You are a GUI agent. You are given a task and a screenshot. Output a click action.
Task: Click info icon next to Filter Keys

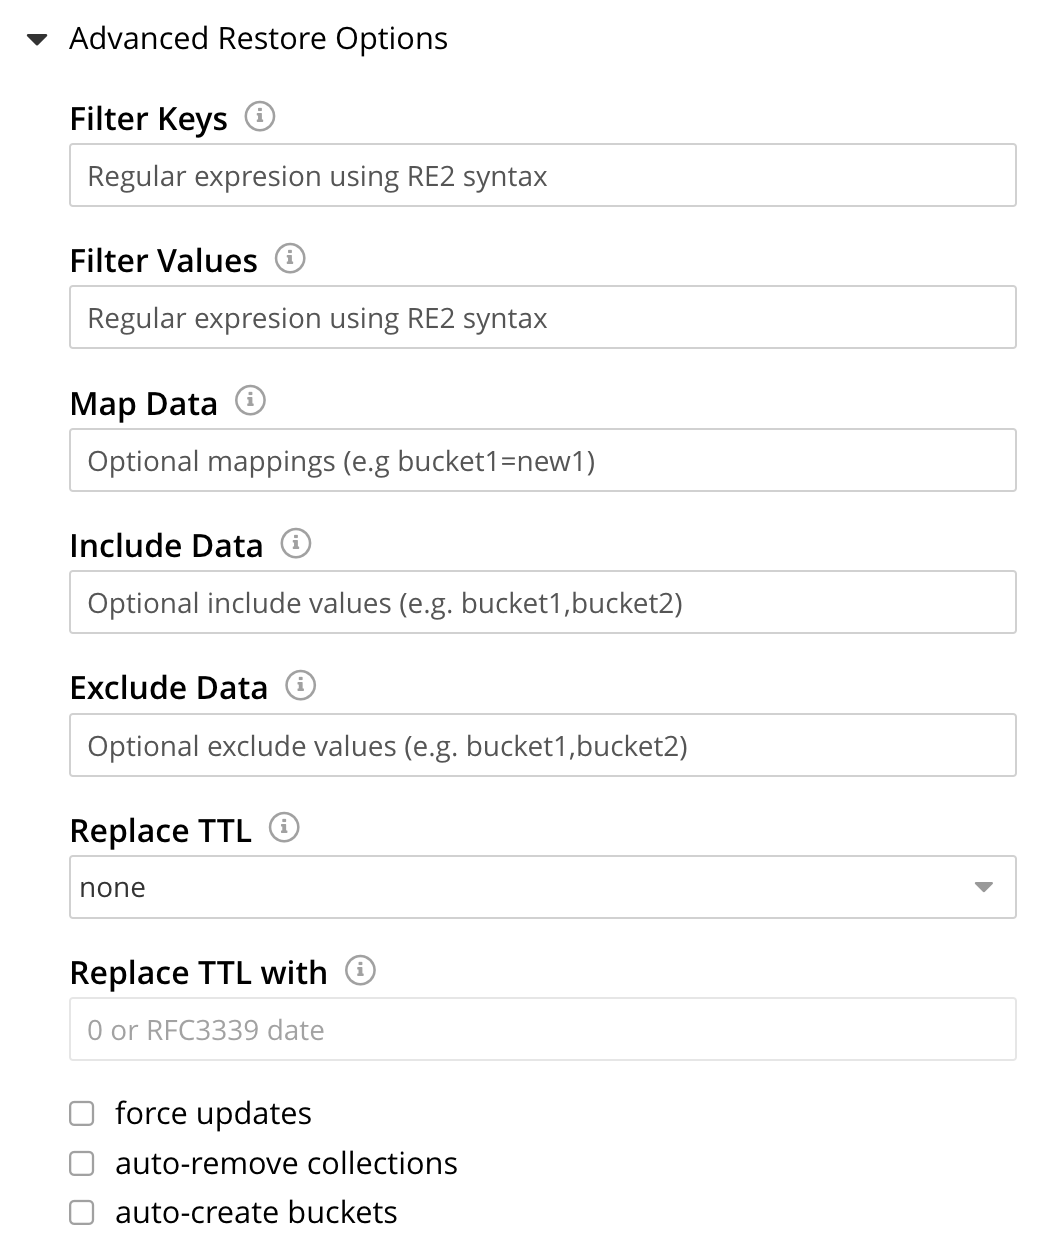tap(260, 117)
